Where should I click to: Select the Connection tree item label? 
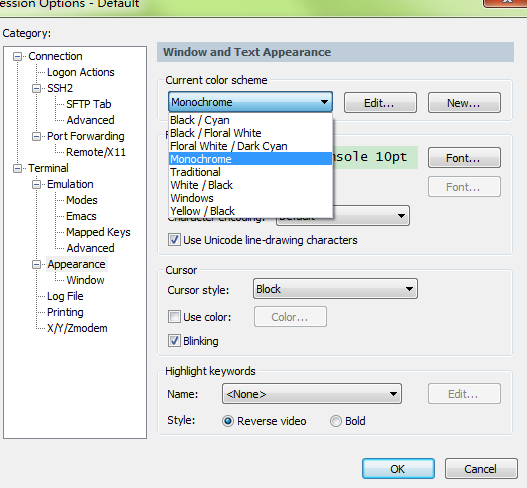pyautogui.click(x=55, y=56)
